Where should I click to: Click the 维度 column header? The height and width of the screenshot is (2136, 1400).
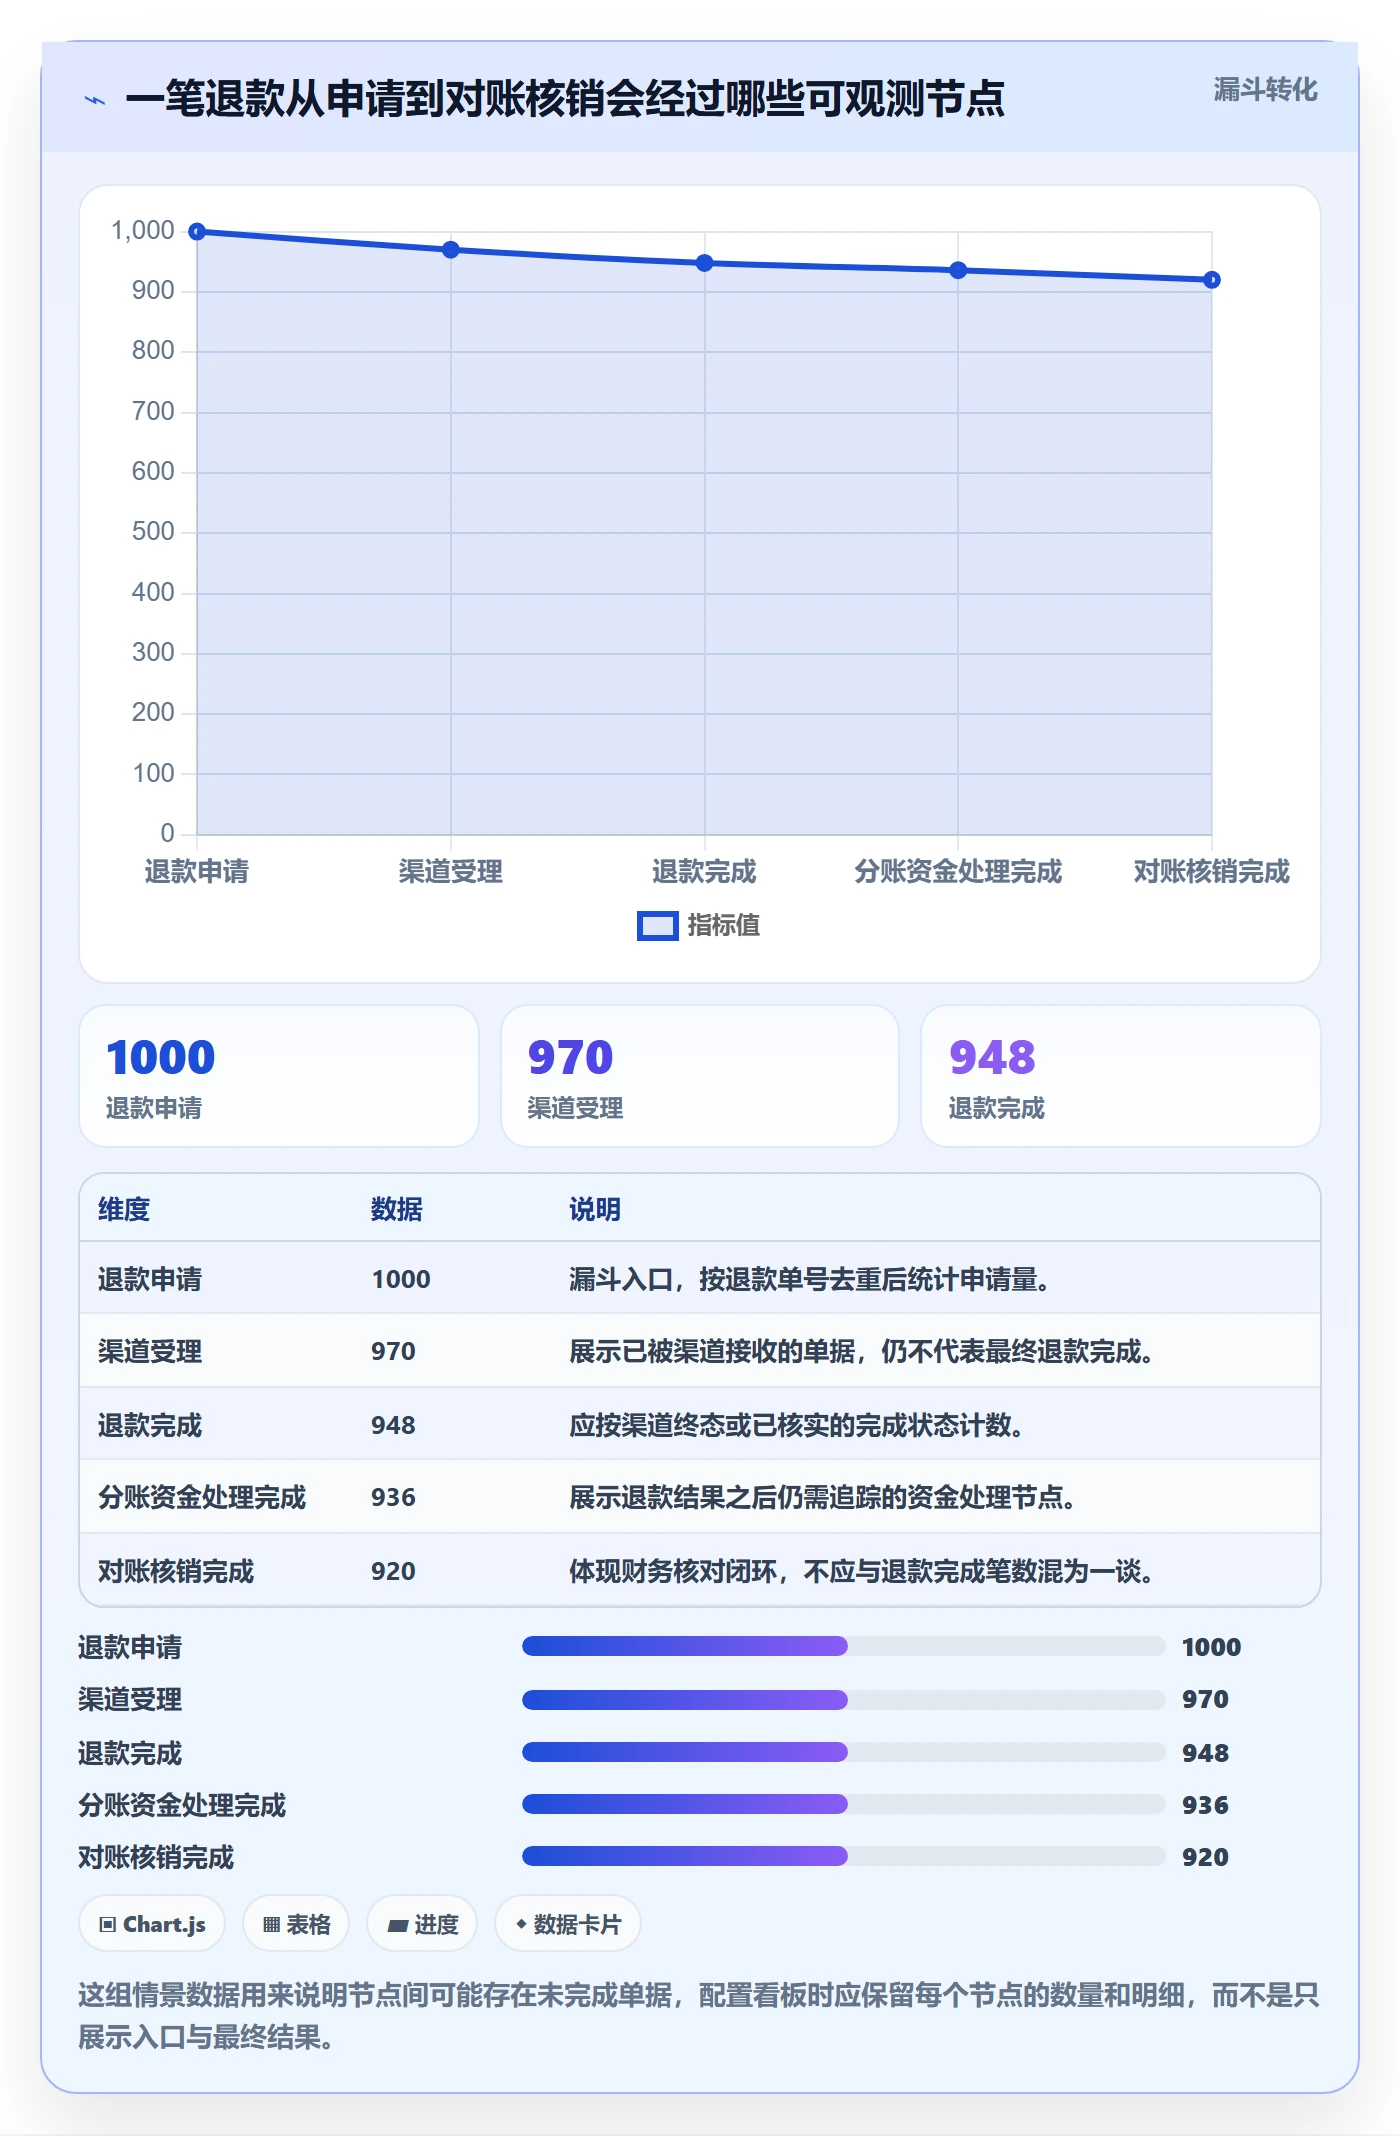[124, 1210]
